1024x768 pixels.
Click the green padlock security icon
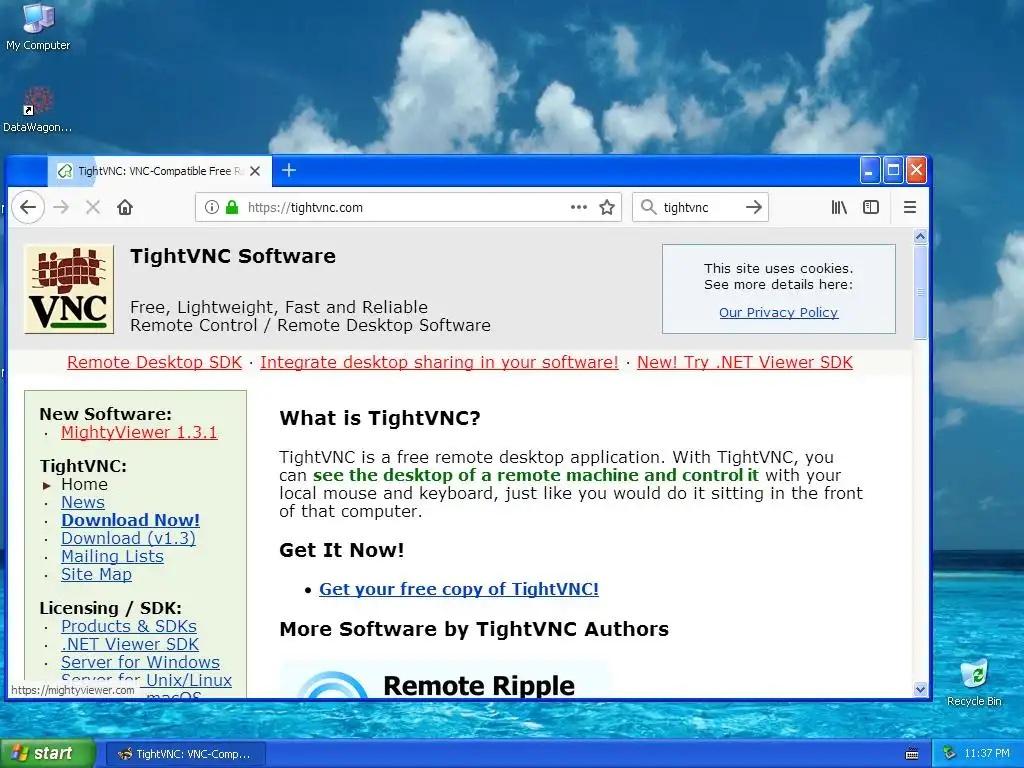[232, 207]
